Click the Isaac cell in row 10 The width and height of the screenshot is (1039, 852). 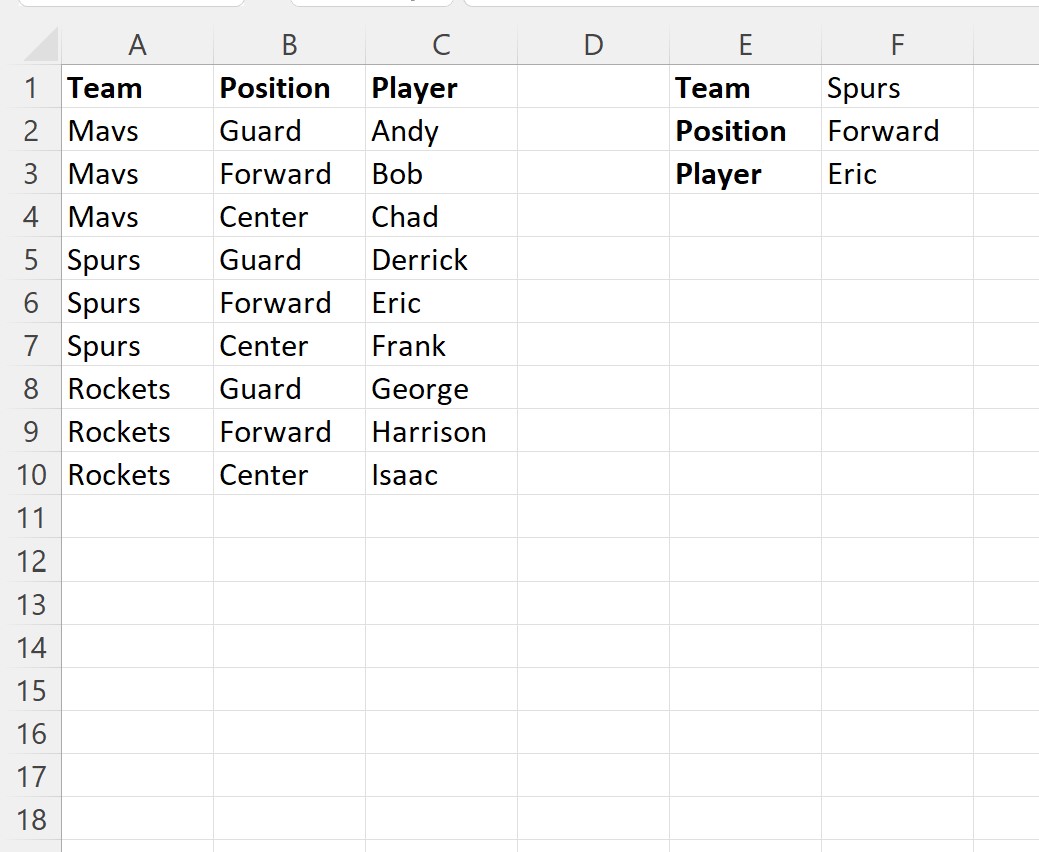(441, 474)
